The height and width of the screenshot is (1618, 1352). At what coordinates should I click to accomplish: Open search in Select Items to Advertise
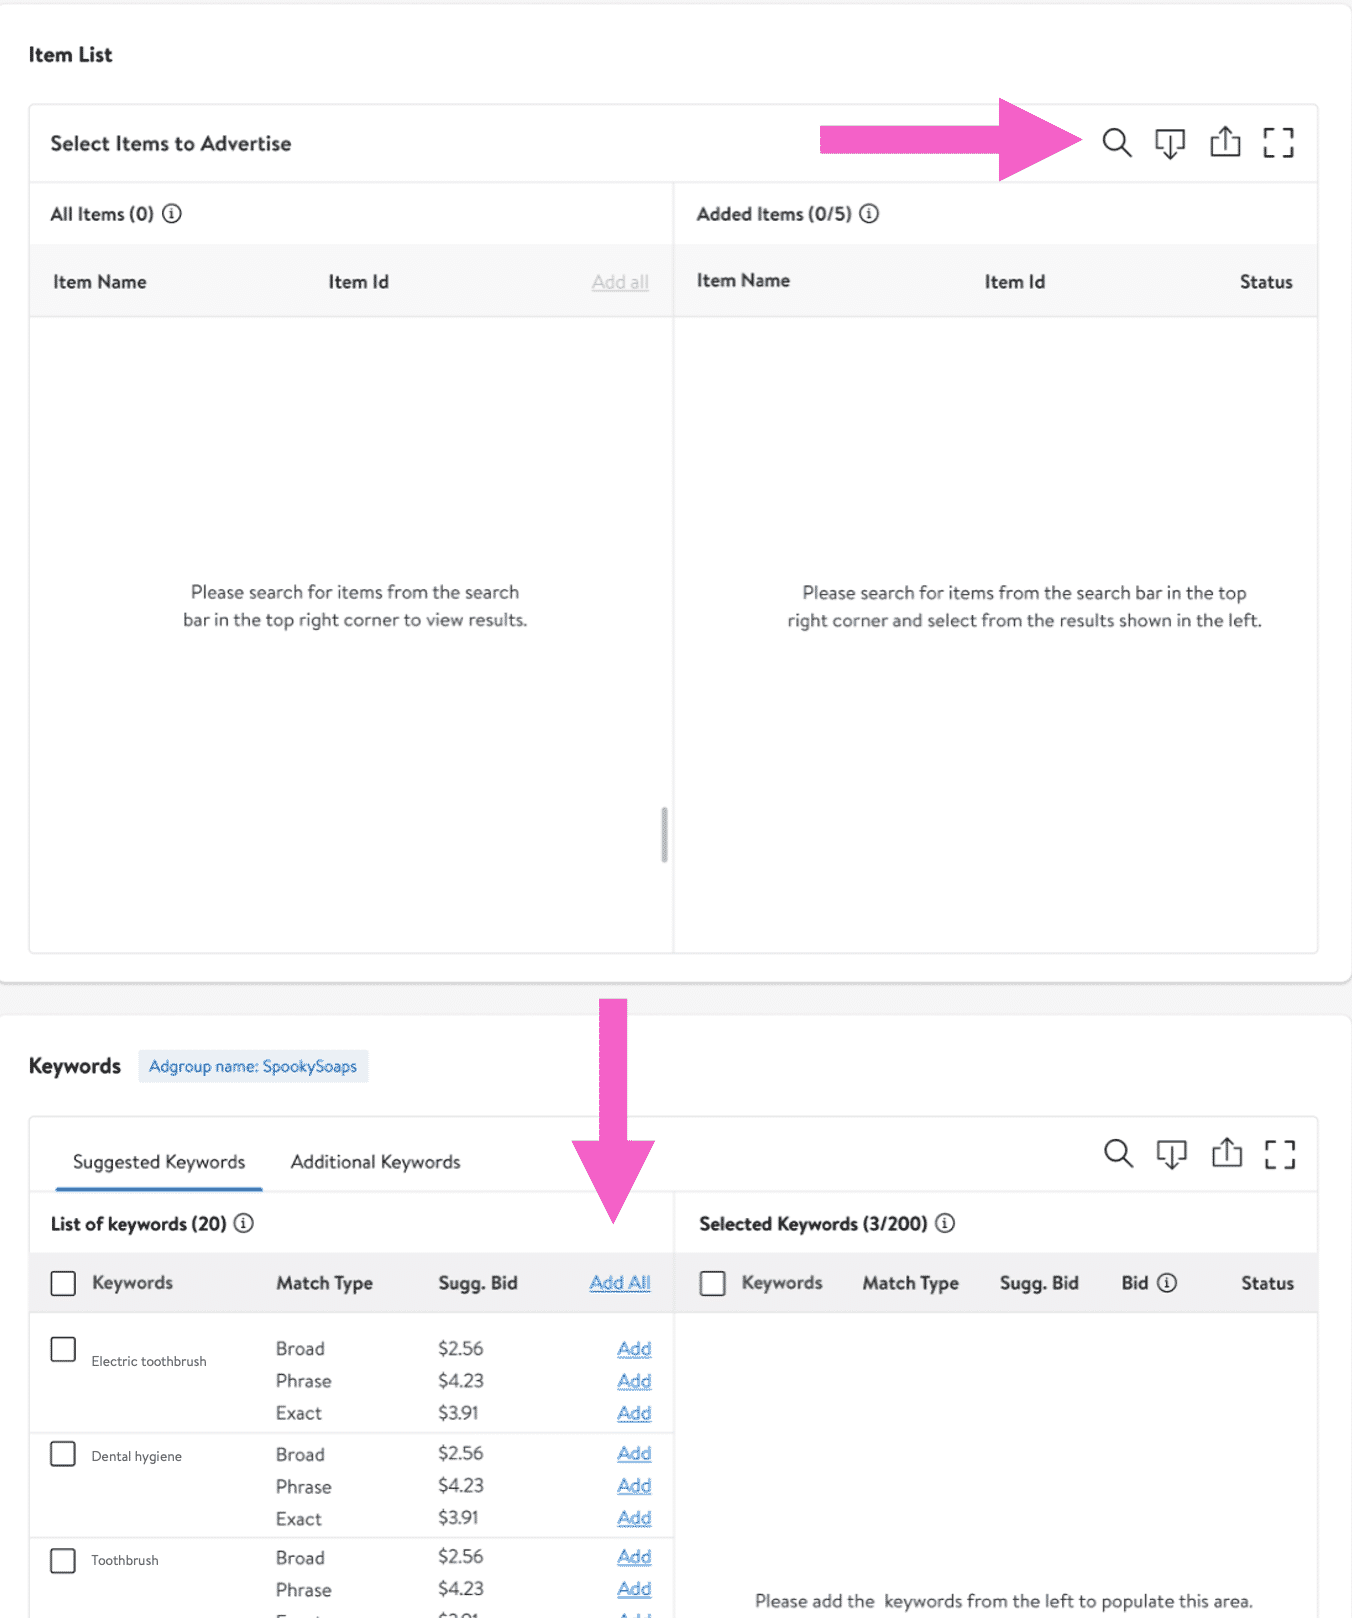pyautogui.click(x=1117, y=143)
